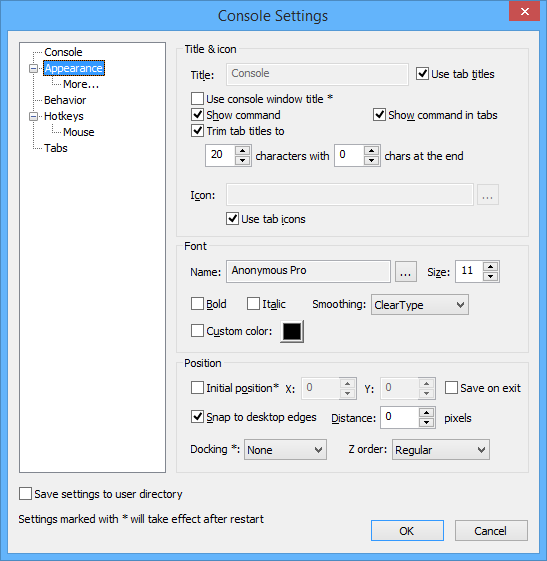Open the Tabs settings page
547x561 pixels.
click(x=56, y=148)
